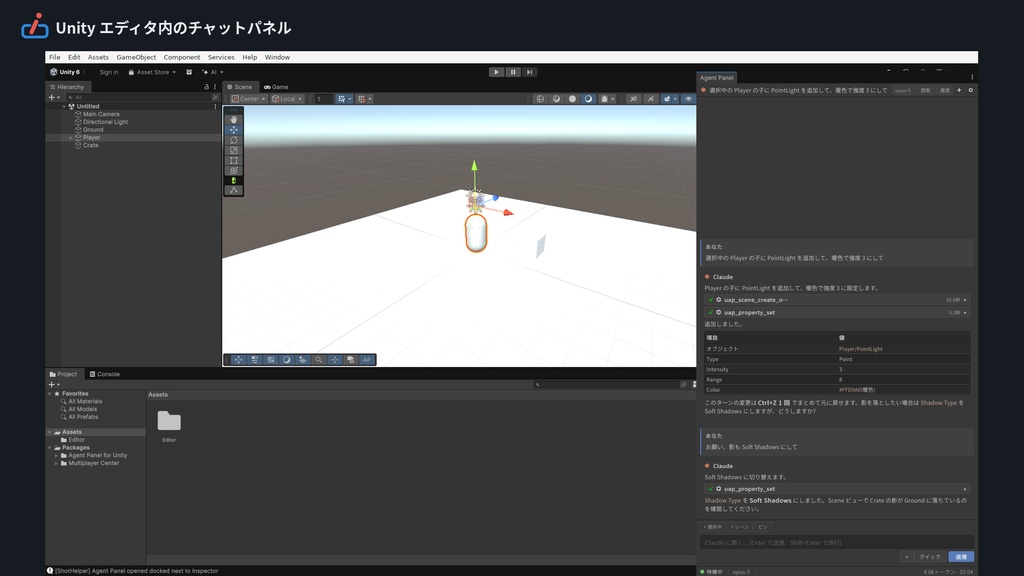Select Crate object in Hierarchy
This screenshot has width=1024, height=576.
point(90,146)
